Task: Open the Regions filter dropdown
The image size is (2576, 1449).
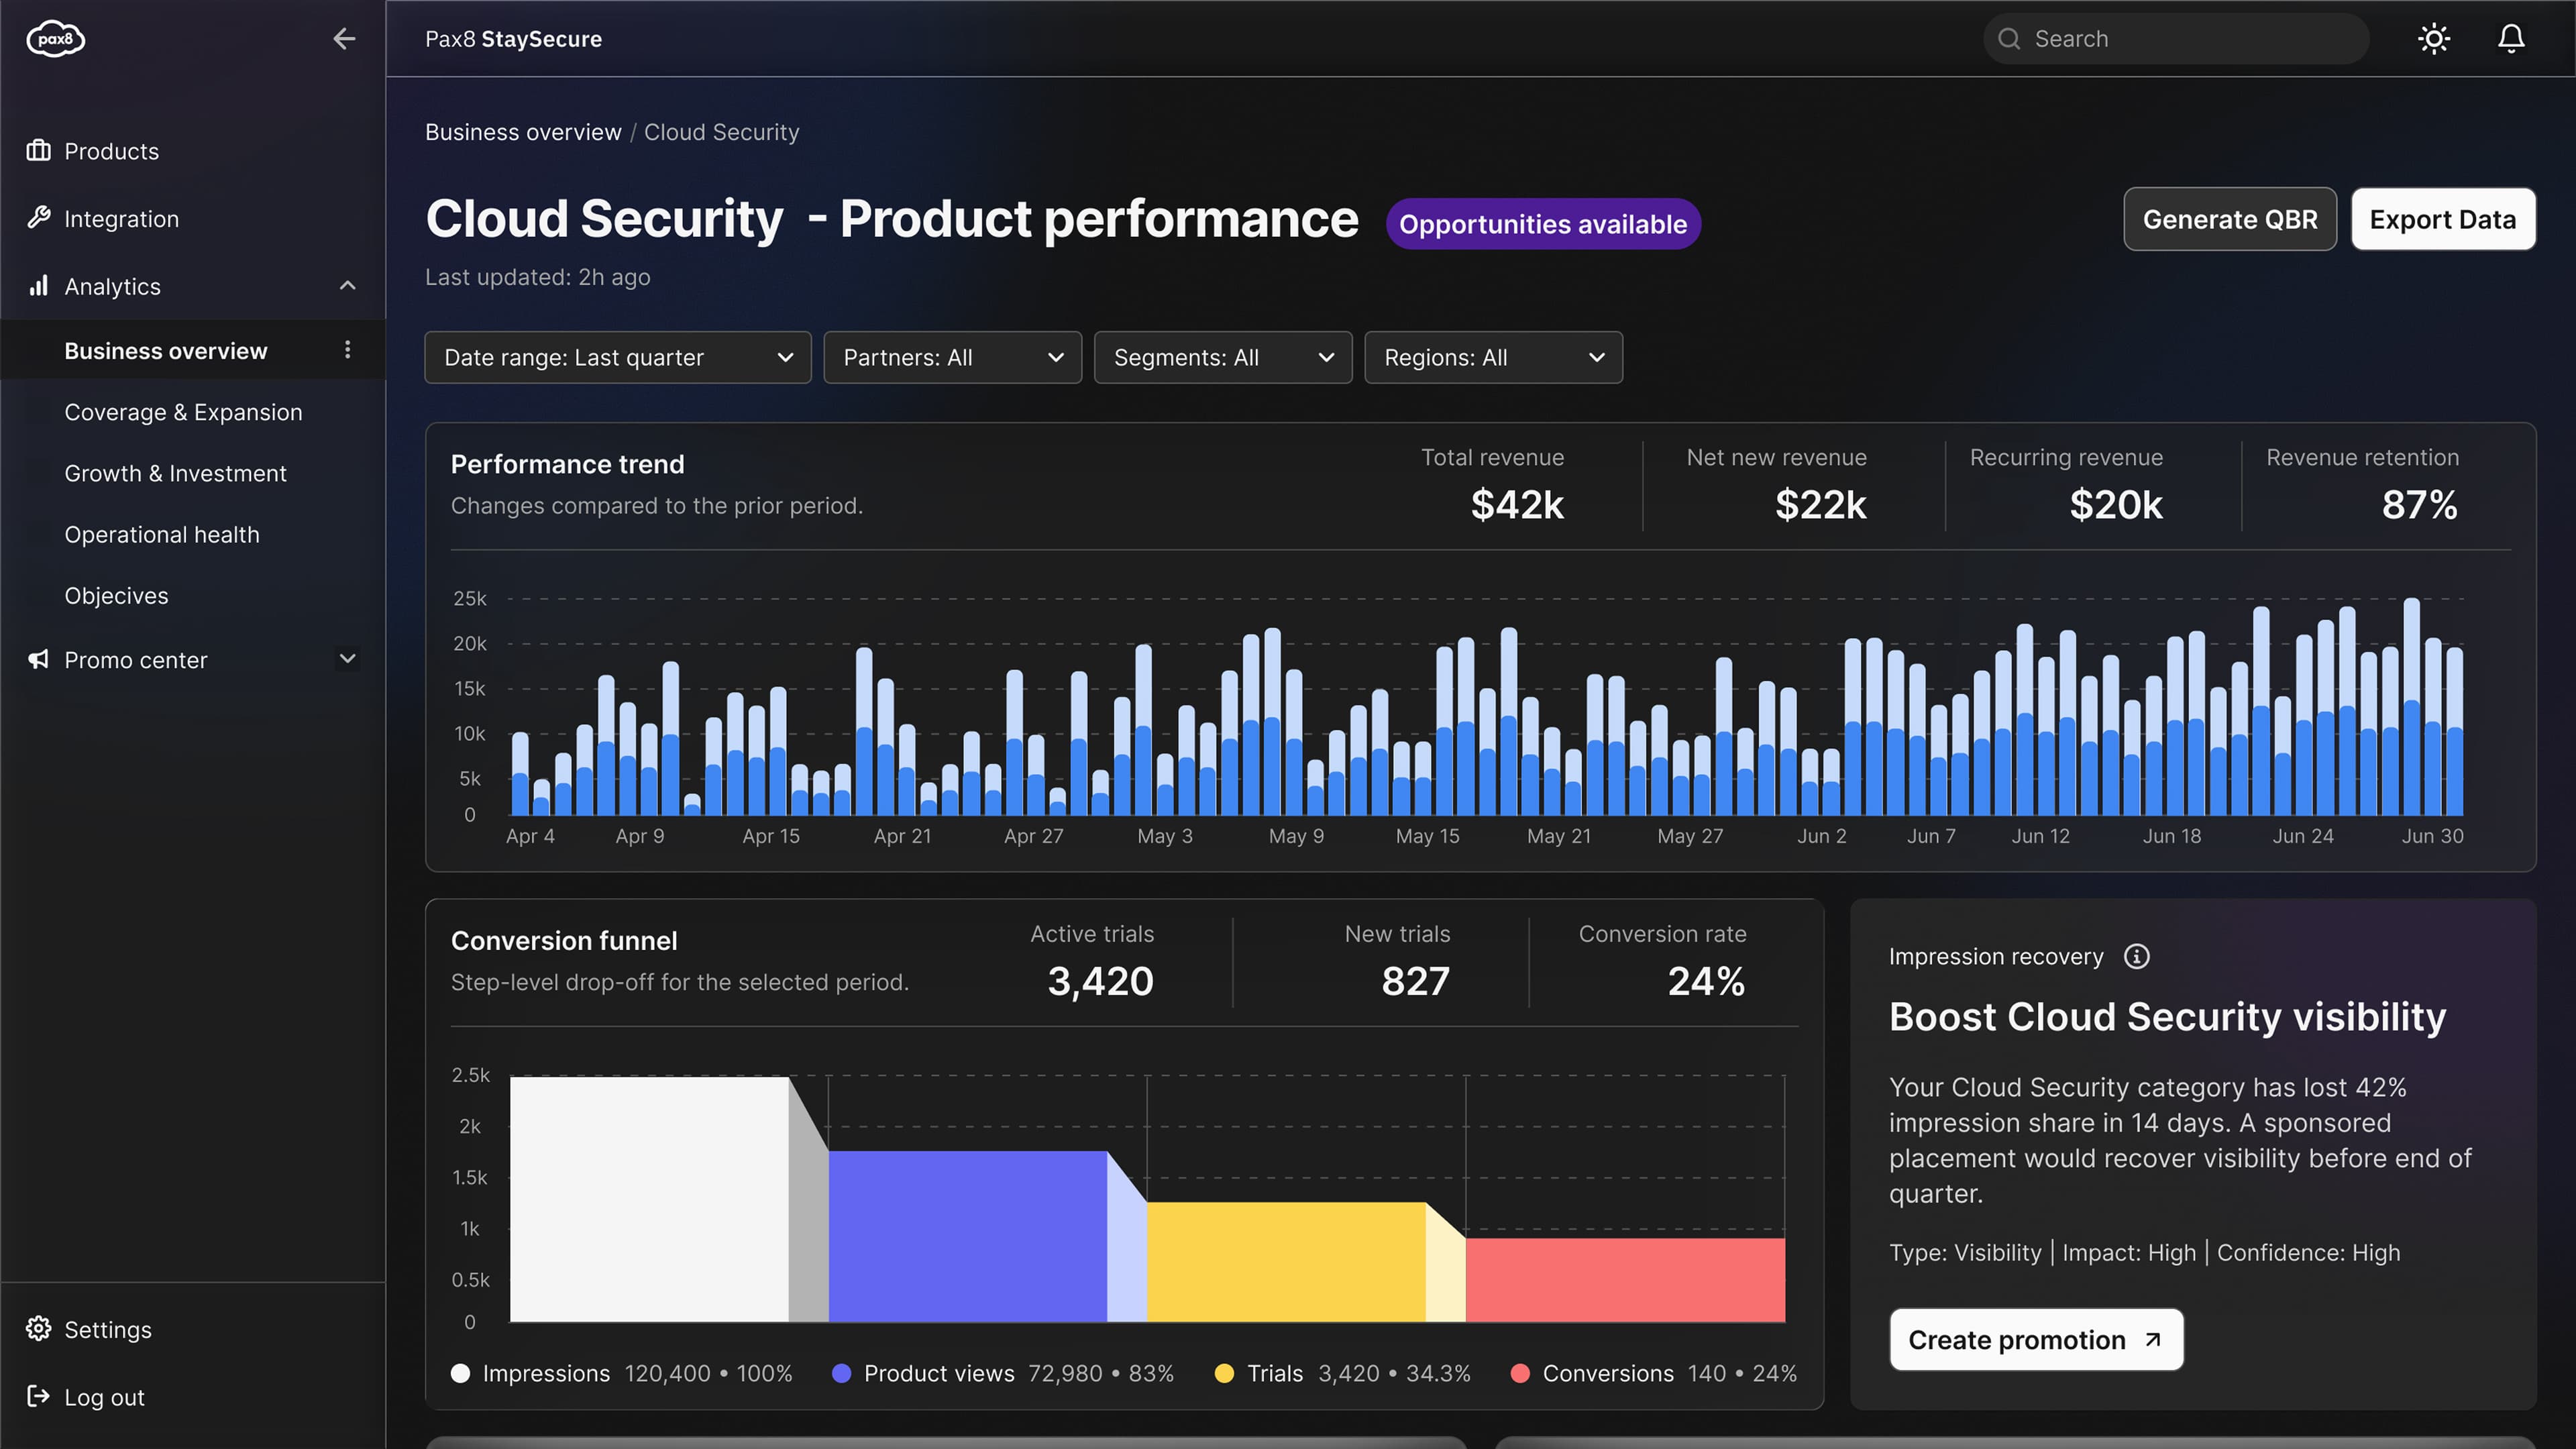Action: tap(1493, 358)
